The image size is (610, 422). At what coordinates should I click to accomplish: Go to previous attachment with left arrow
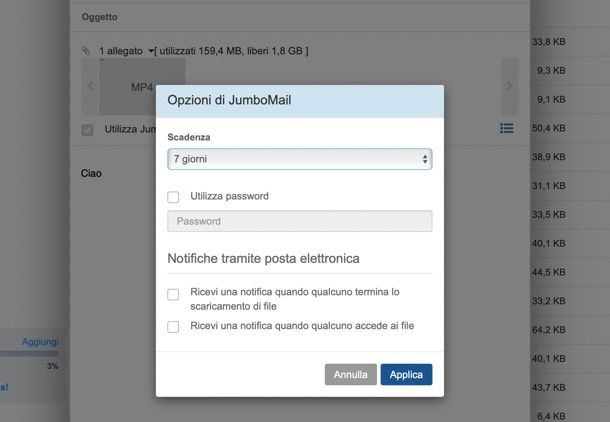(90, 86)
